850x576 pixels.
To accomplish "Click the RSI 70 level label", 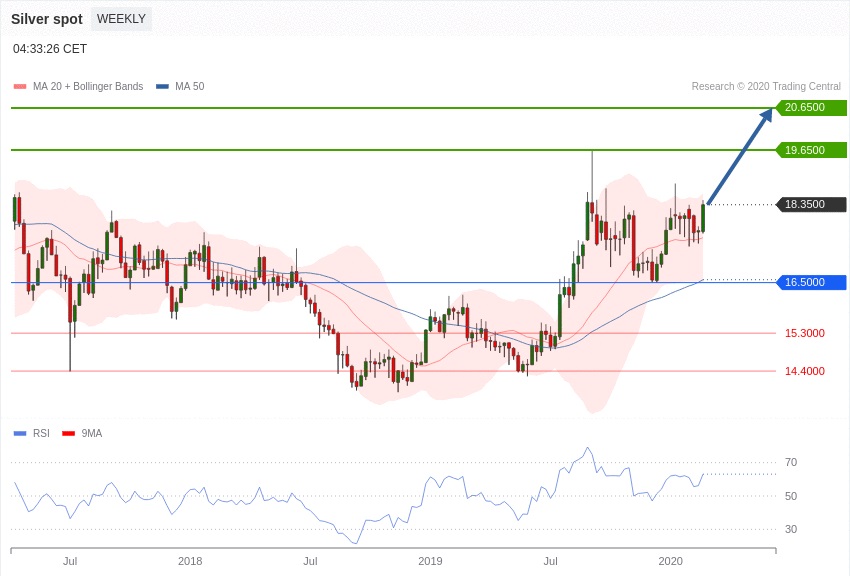I will pyautogui.click(x=791, y=462).
